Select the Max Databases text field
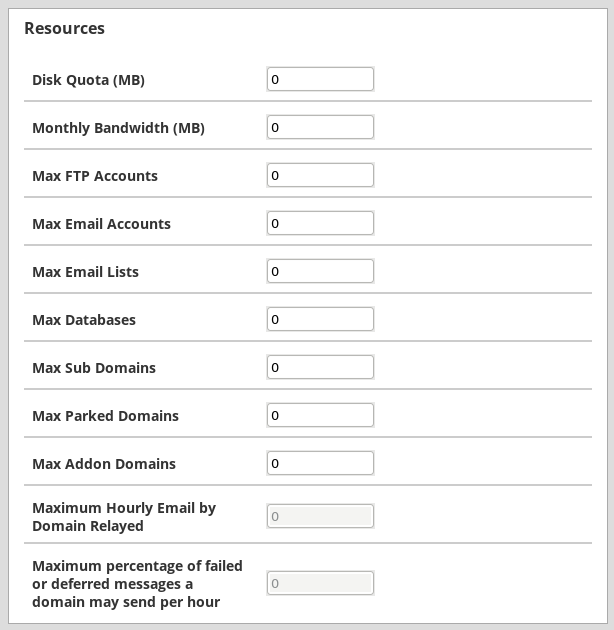This screenshot has height=630, width=614. pyautogui.click(x=320, y=319)
